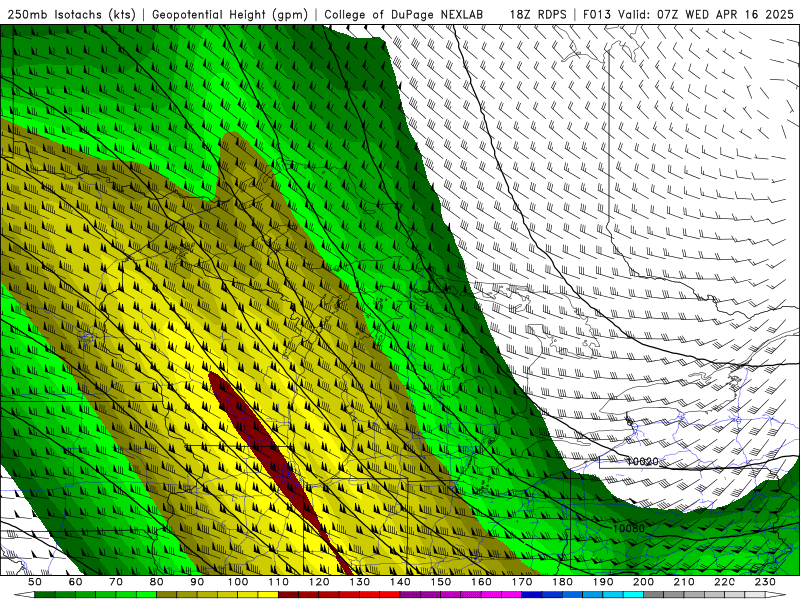The image size is (800, 600).
Task: Click the '90' color bar label
Action: (x=197, y=582)
